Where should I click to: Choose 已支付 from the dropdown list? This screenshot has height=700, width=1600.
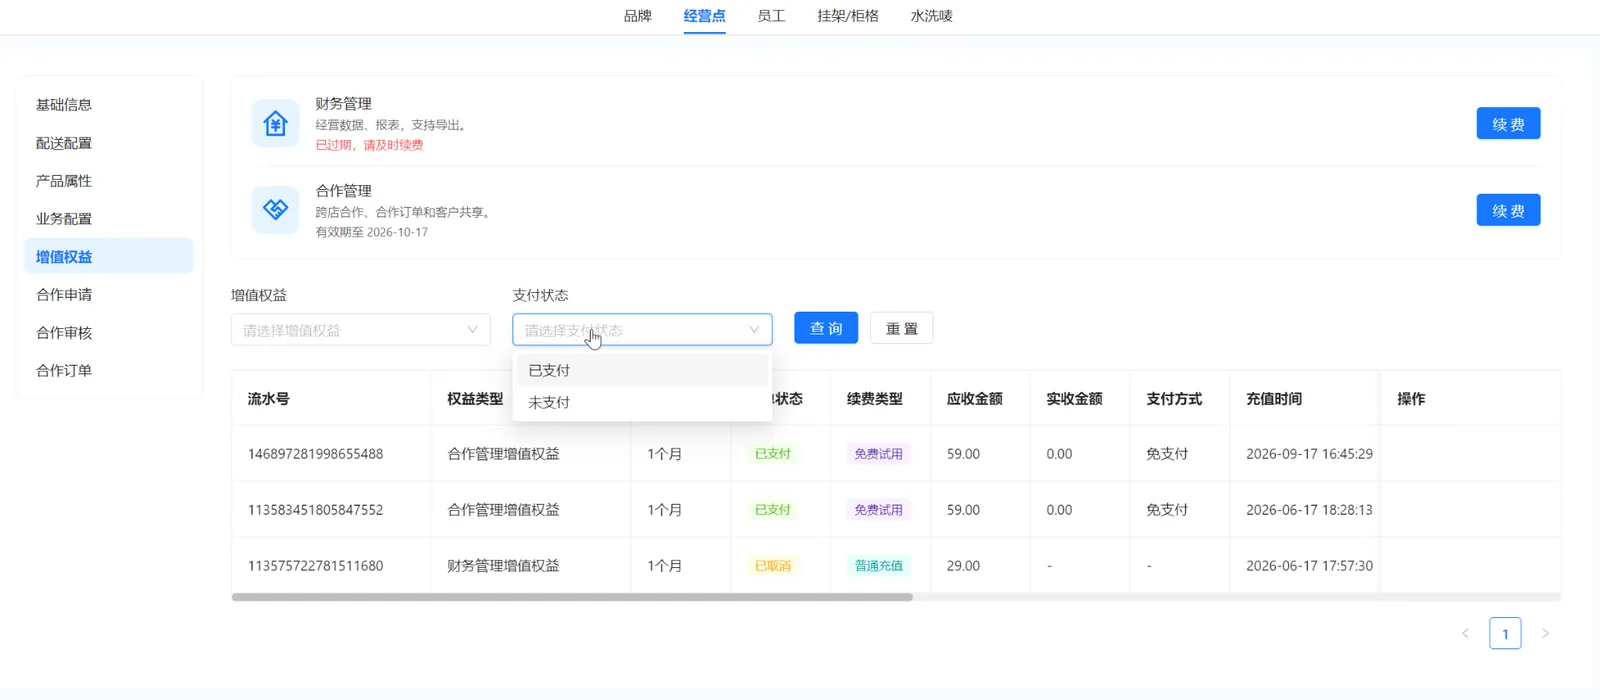(642, 370)
